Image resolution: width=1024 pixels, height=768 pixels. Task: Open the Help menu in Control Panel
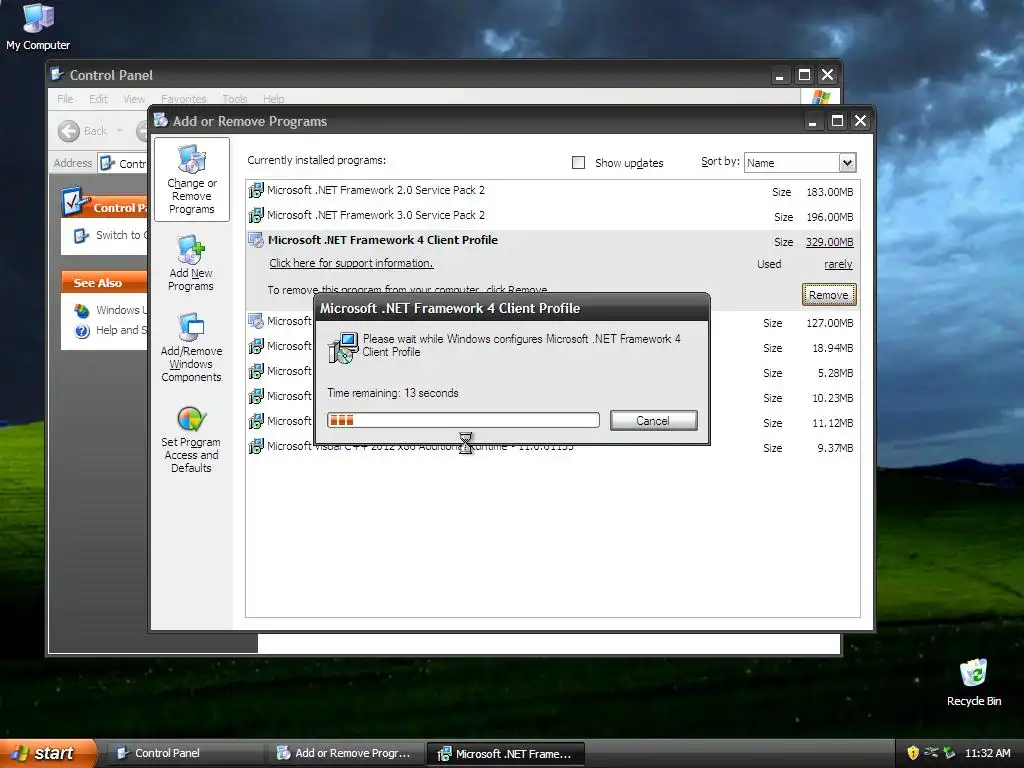pos(274,99)
